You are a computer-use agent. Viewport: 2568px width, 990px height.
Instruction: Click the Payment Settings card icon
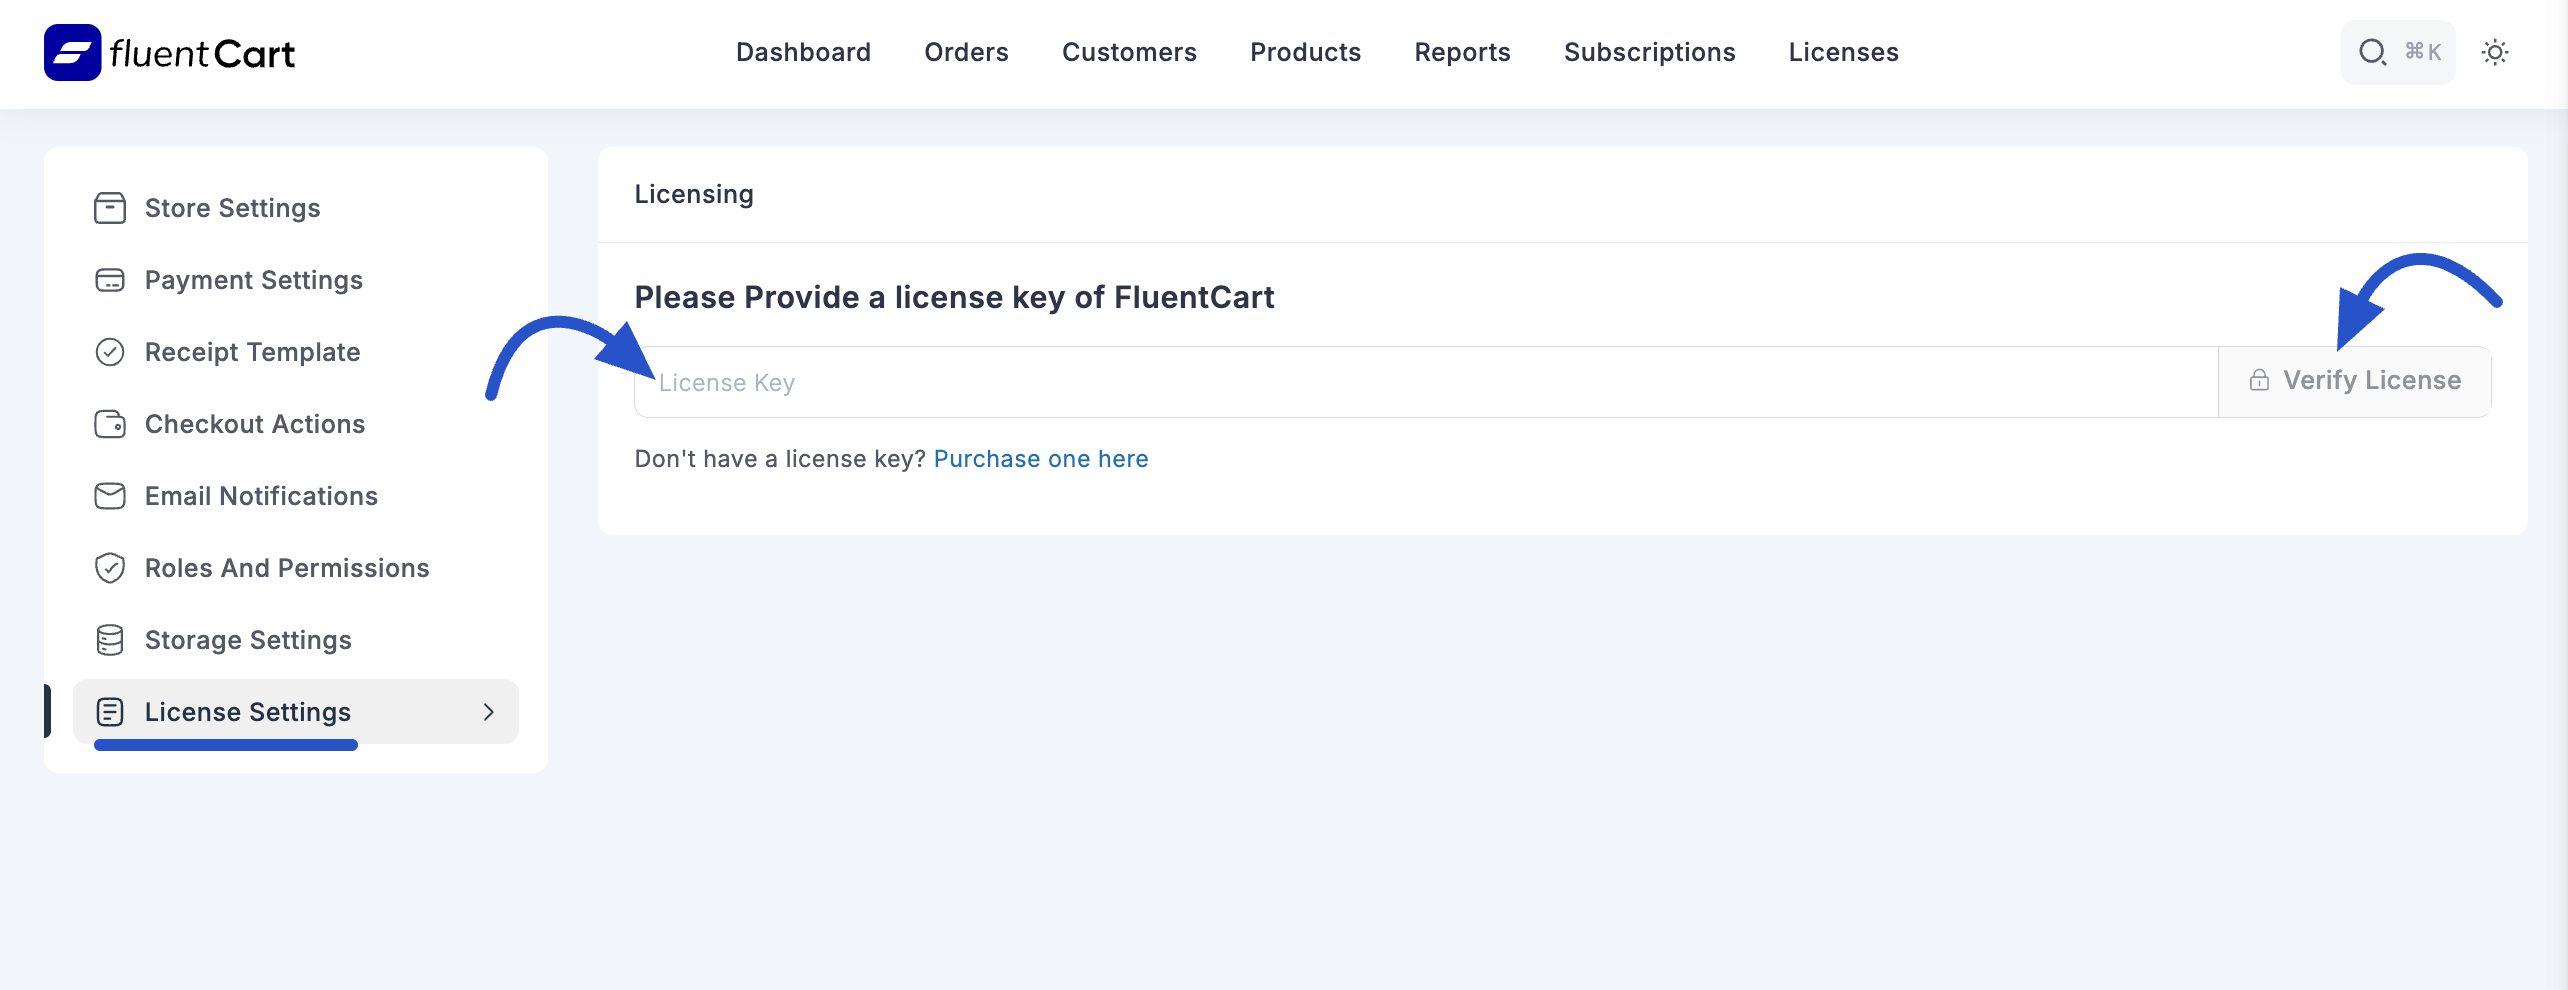coord(110,280)
